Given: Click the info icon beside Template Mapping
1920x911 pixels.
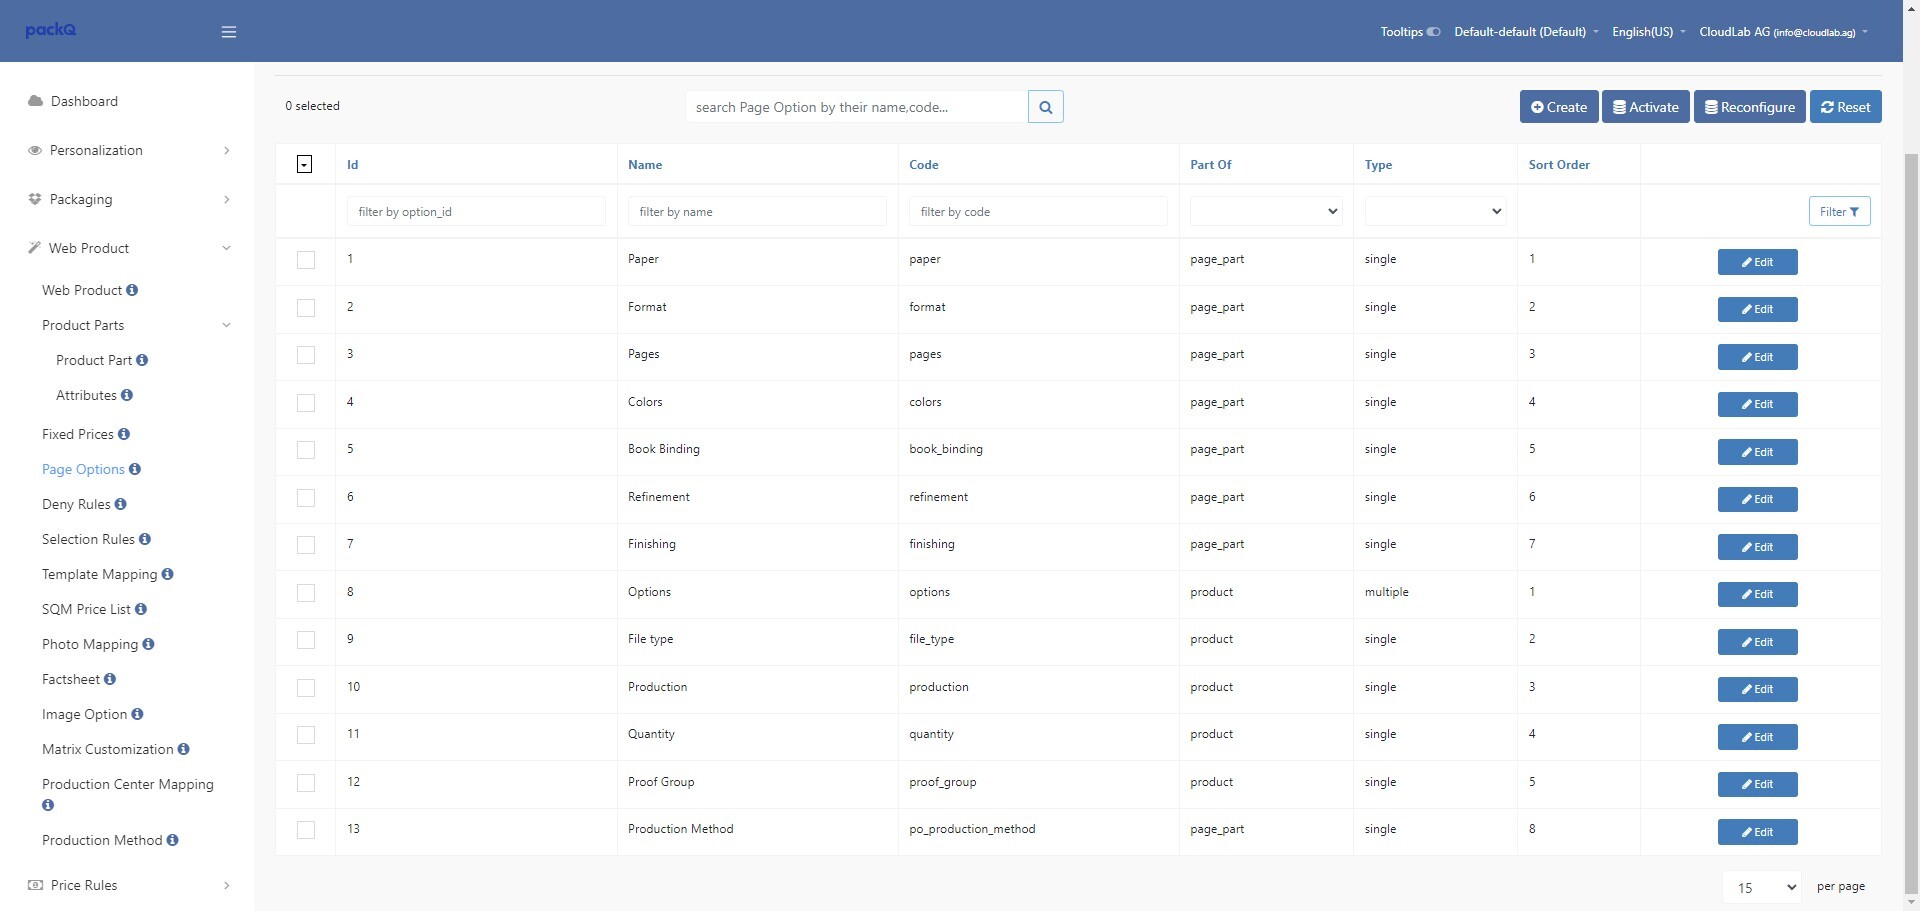Looking at the screenshot, I should [x=168, y=574].
